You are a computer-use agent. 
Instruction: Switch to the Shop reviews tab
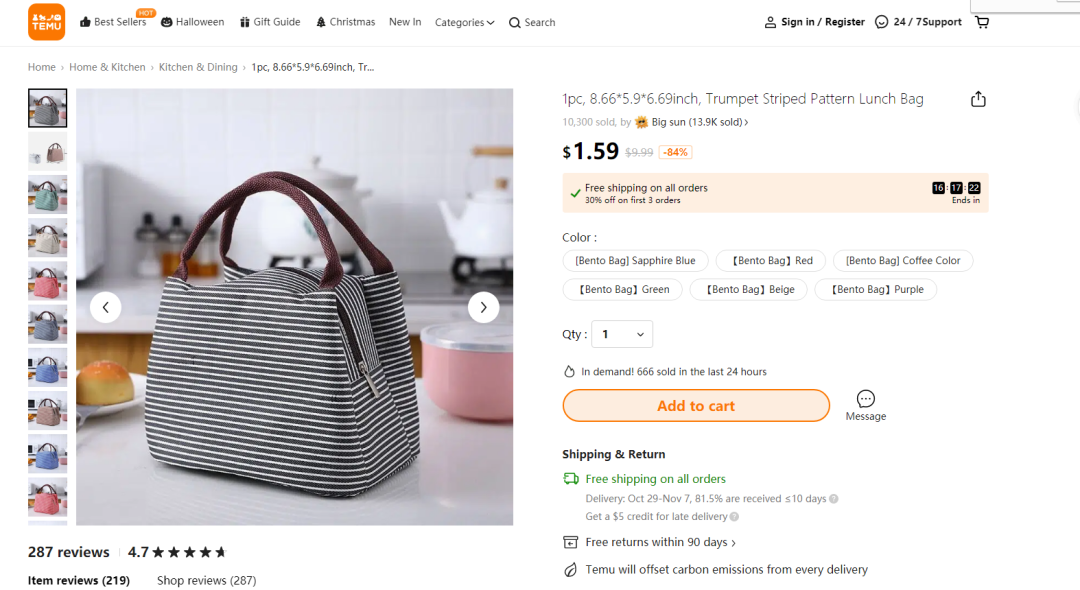pos(206,580)
